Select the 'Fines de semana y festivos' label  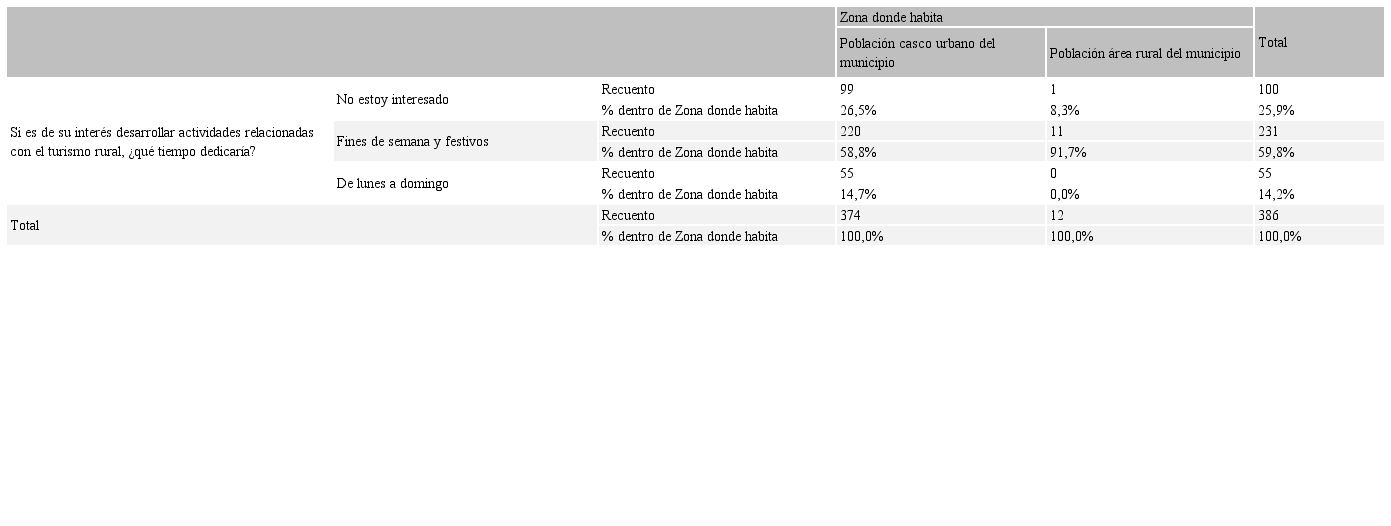click(412, 141)
